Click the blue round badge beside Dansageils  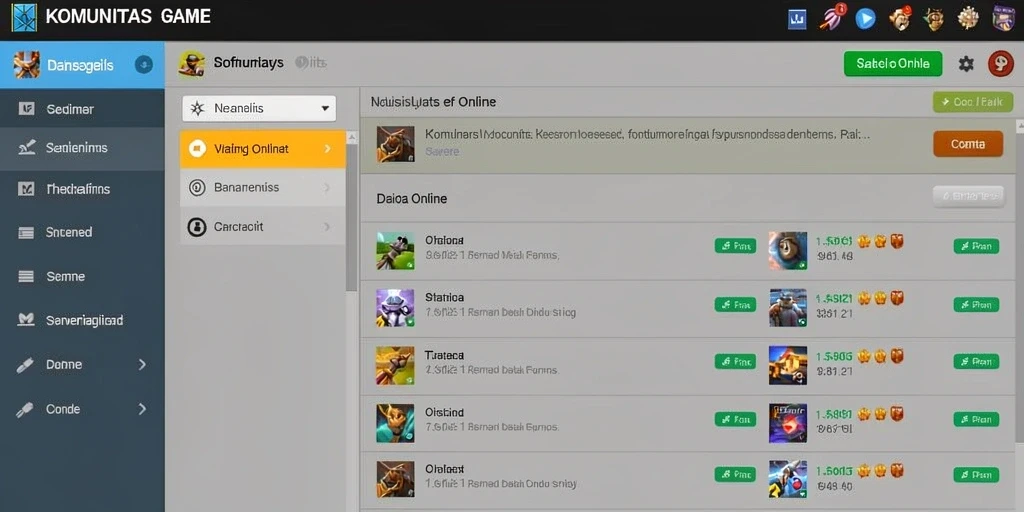pos(143,64)
